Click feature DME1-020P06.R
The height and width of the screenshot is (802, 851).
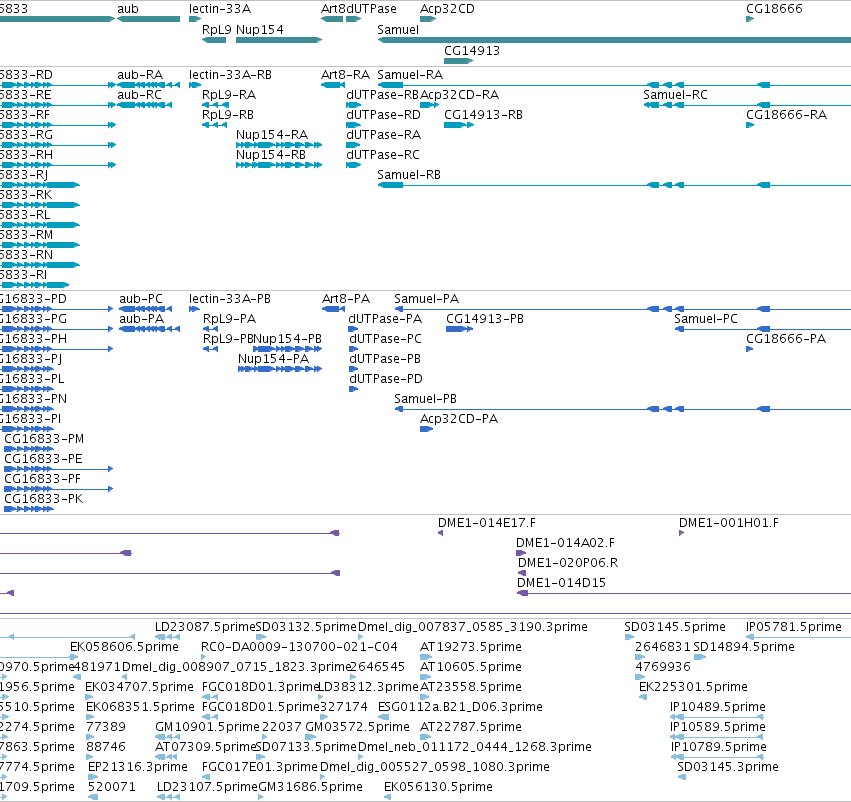[x=568, y=563]
